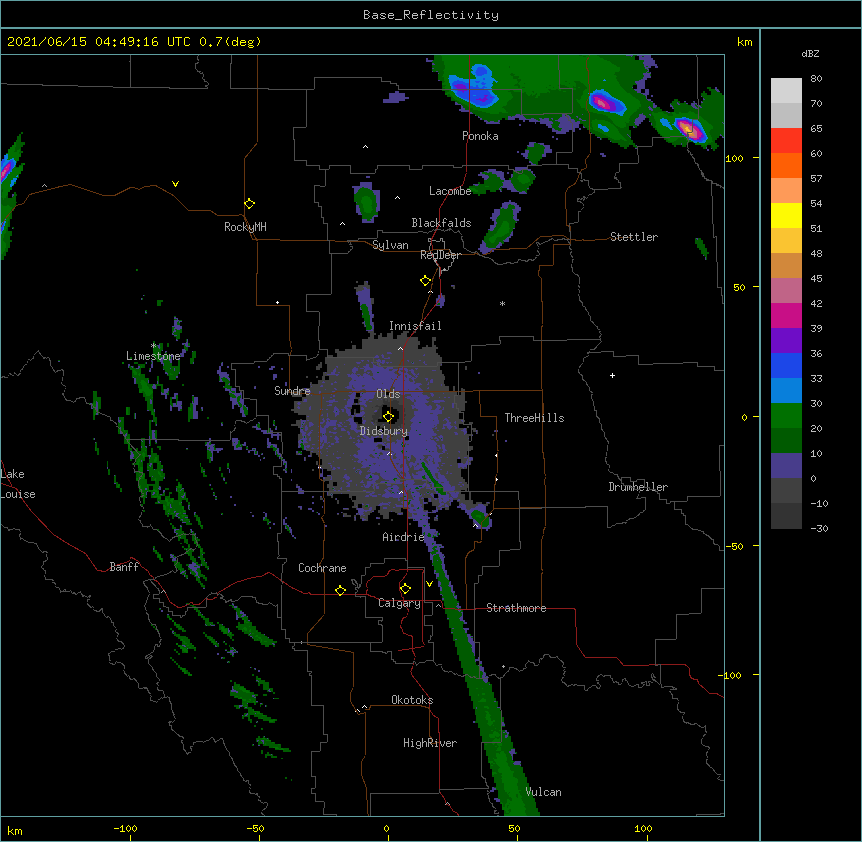
Task: Click the 80 value in the dBZ legend
Action: click(x=816, y=79)
